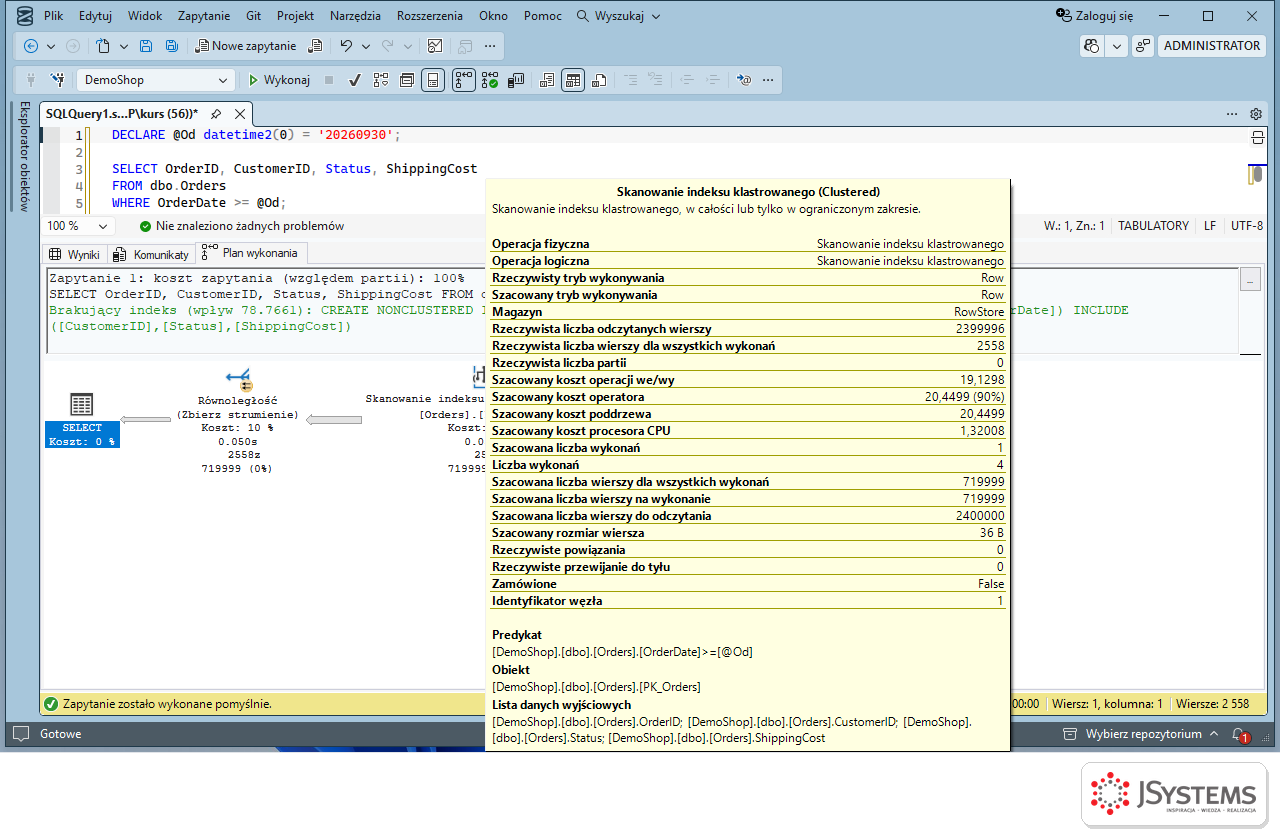
Task: Click the Execute (Wykonaj) button
Action: click(279, 80)
